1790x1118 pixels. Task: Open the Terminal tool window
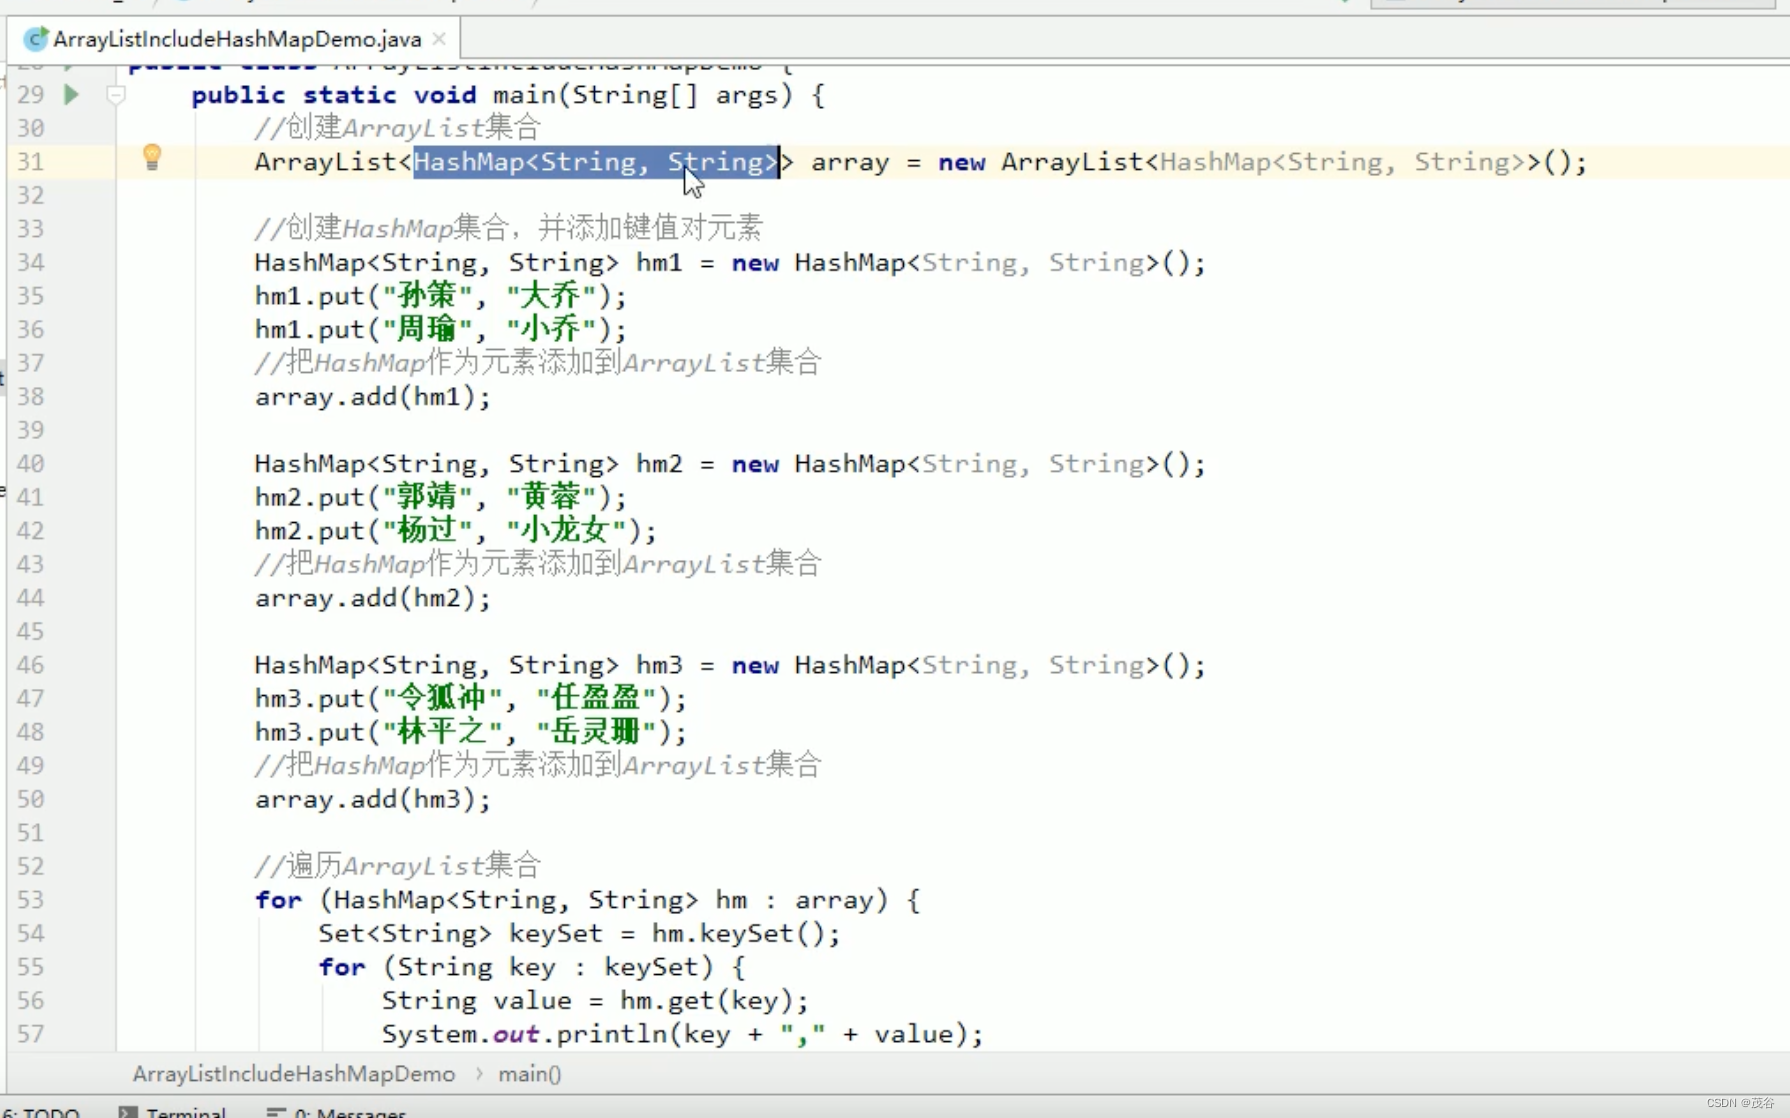[x=174, y=1112]
